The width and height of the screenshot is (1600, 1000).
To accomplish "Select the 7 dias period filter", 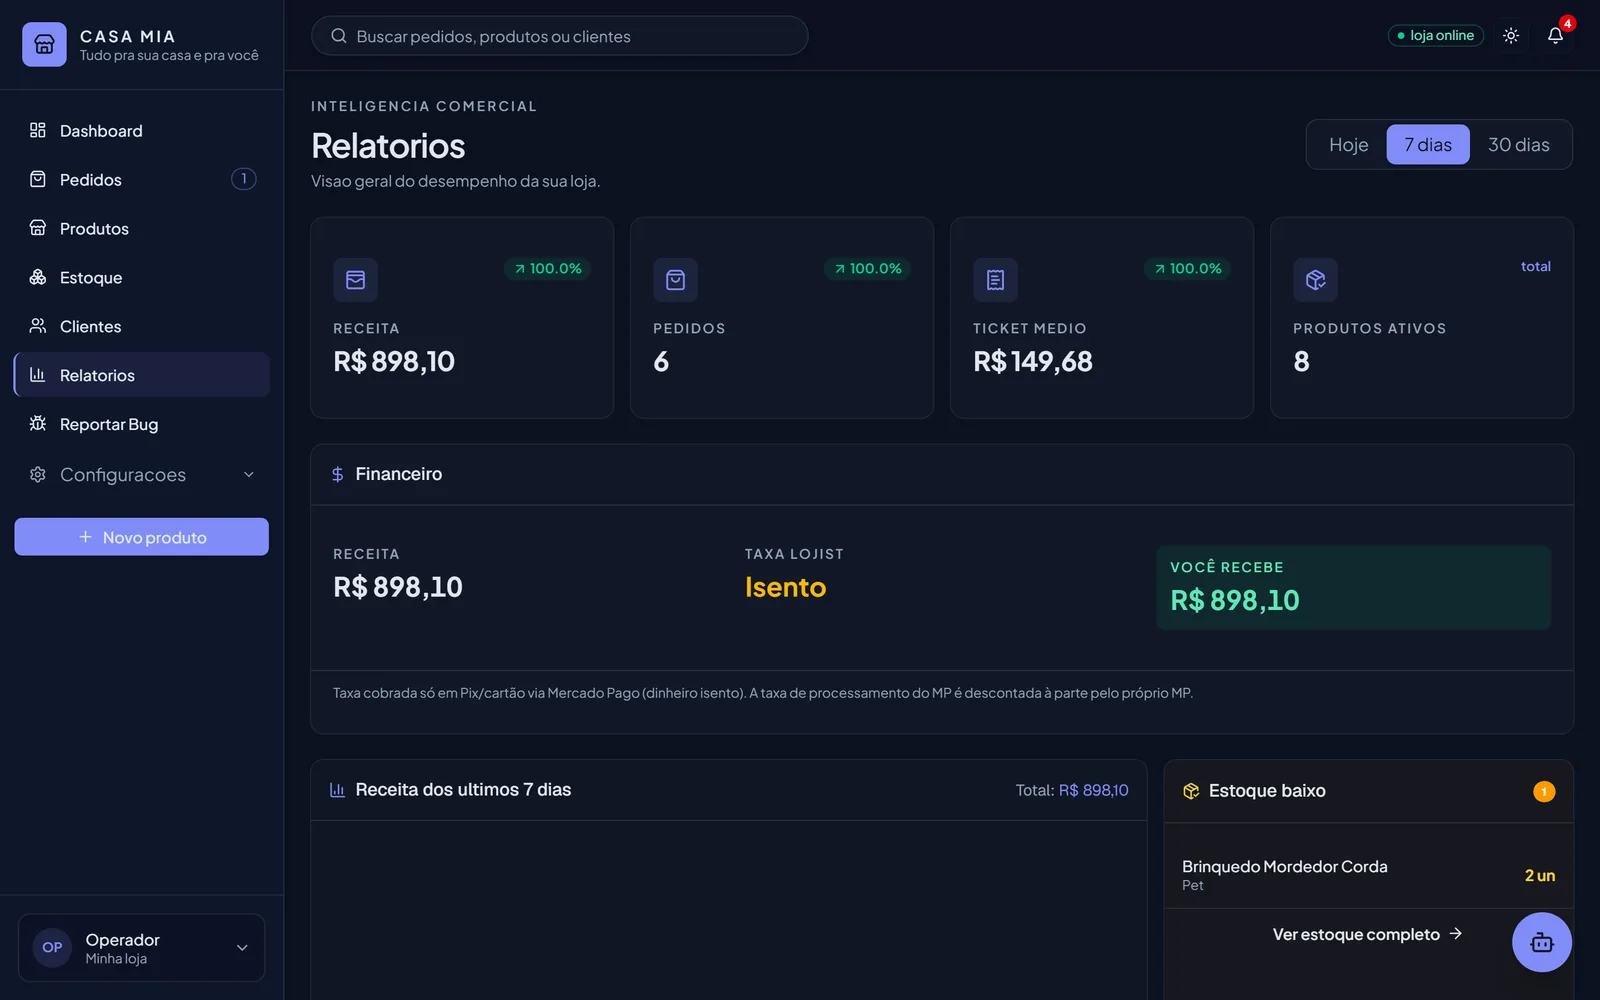I will pos(1428,145).
